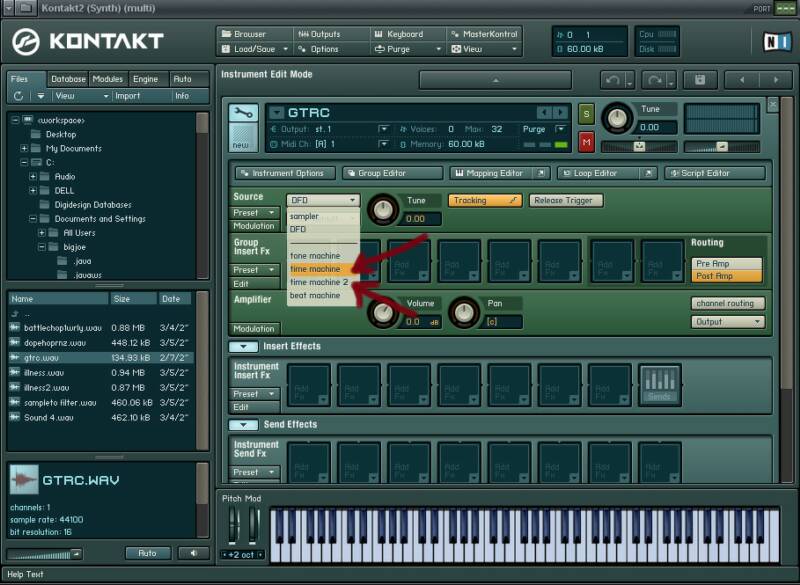The image size is (800, 585).
Task: Open Group Insert Fx Preset dropdown
Action: 254,270
